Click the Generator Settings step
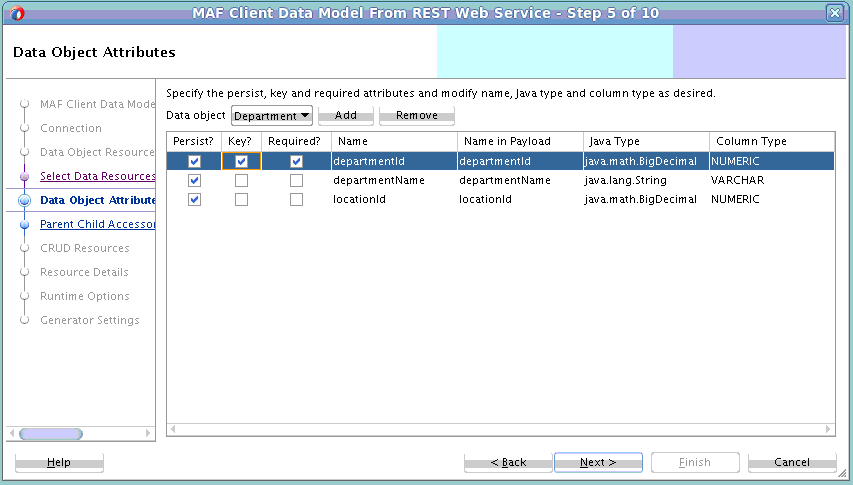This screenshot has width=853, height=485. (90, 320)
